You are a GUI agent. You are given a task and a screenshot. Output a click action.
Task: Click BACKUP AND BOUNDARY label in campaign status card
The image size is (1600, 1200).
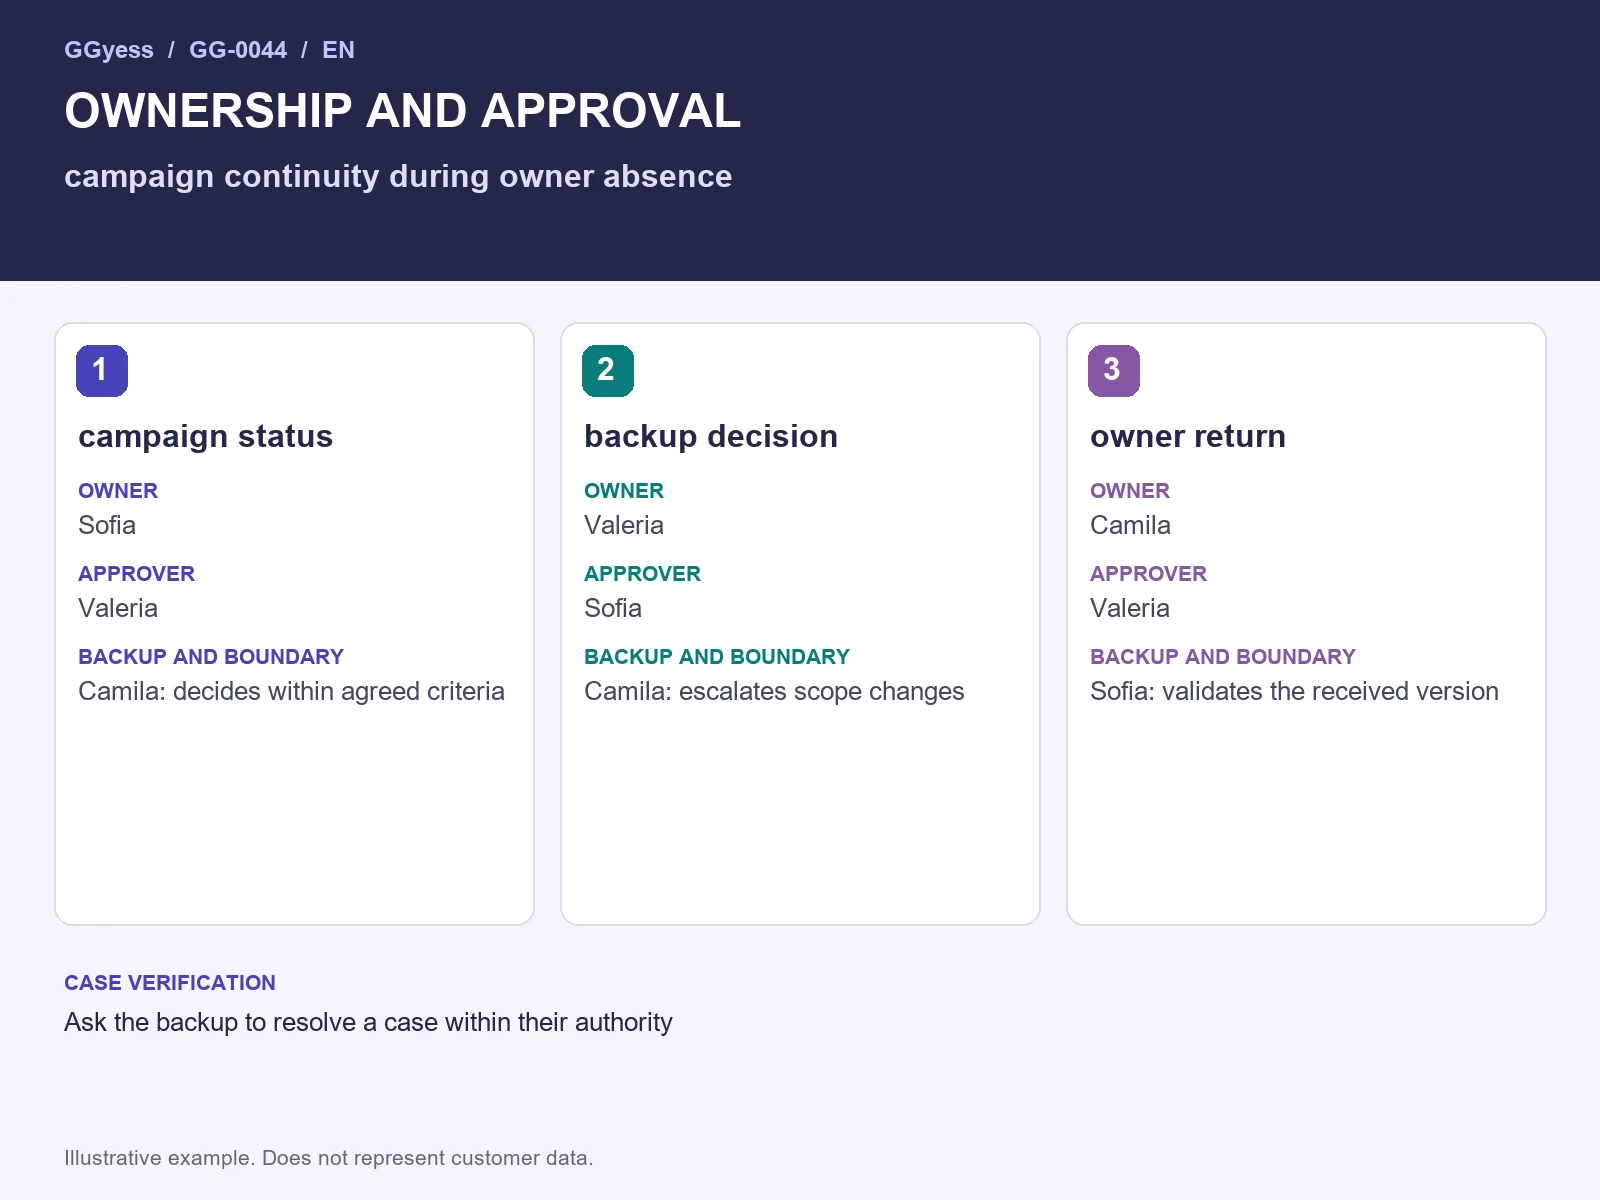click(x=211, y=657)
